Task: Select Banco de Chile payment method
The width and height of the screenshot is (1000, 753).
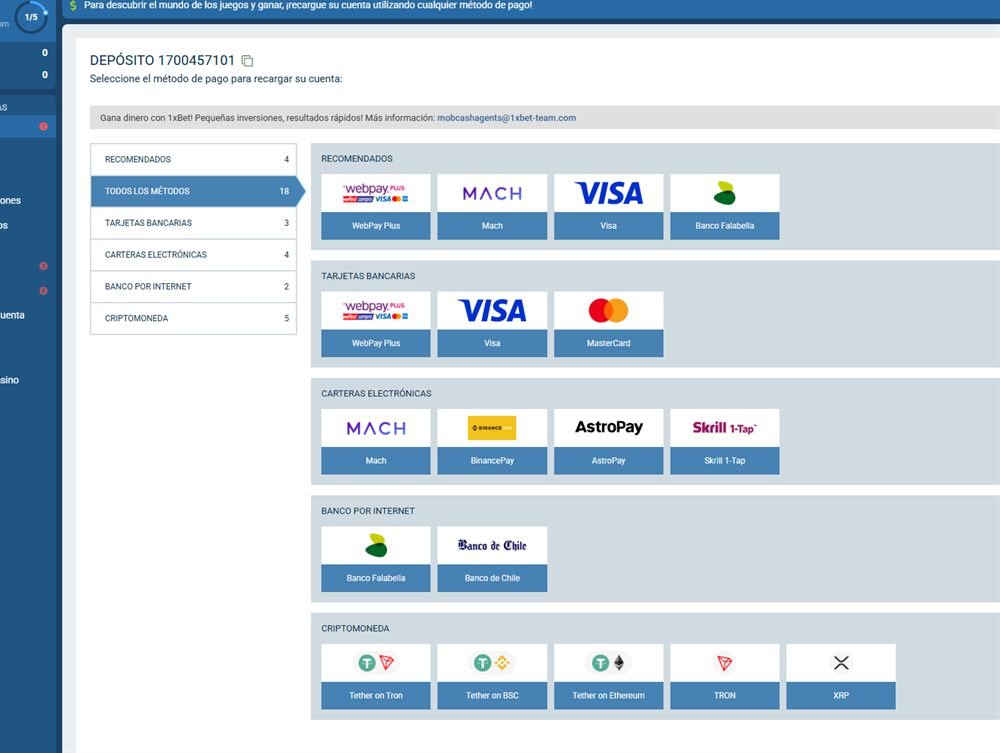Action: (x=492, y=559)
